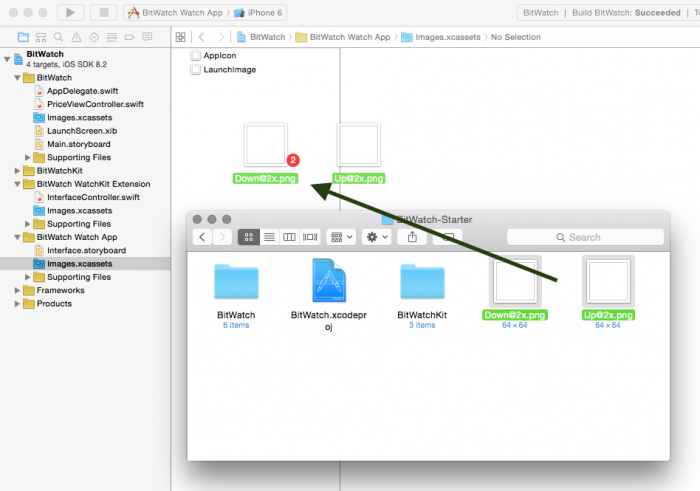Select the AppIcon asset
This screenshot has width=700, height=491.
point(213,55)
